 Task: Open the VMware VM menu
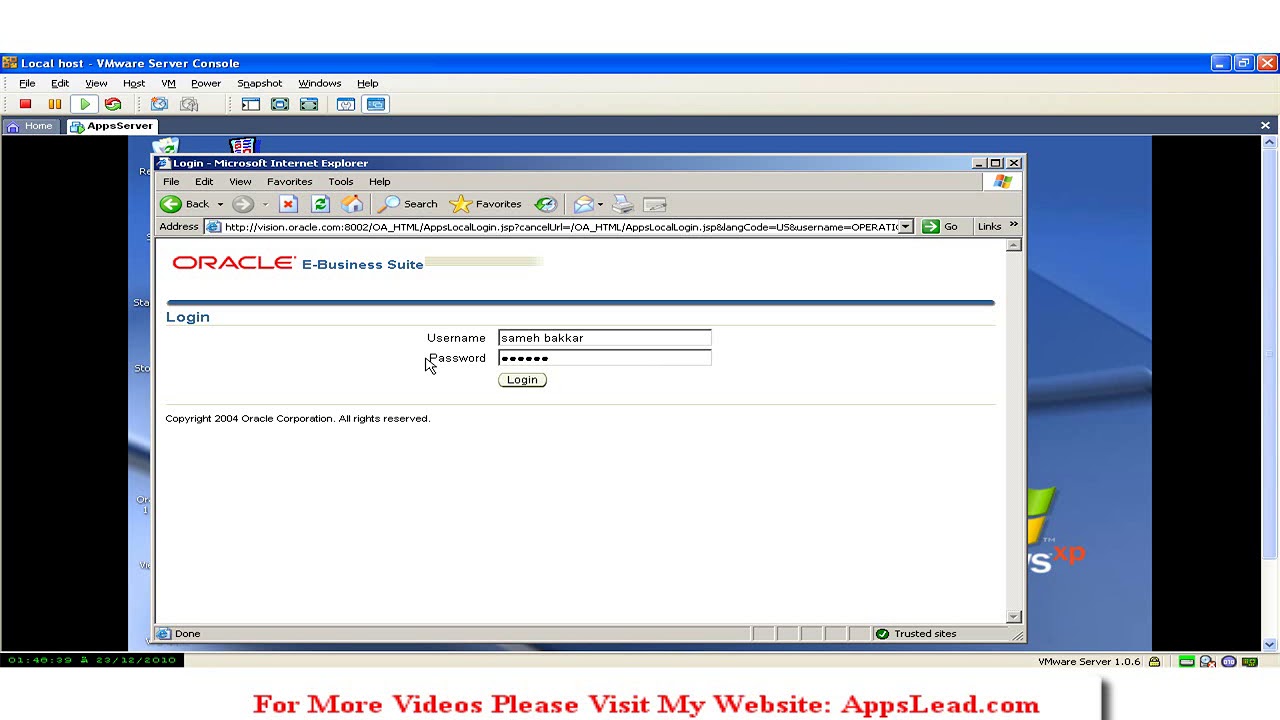(168, 83)
